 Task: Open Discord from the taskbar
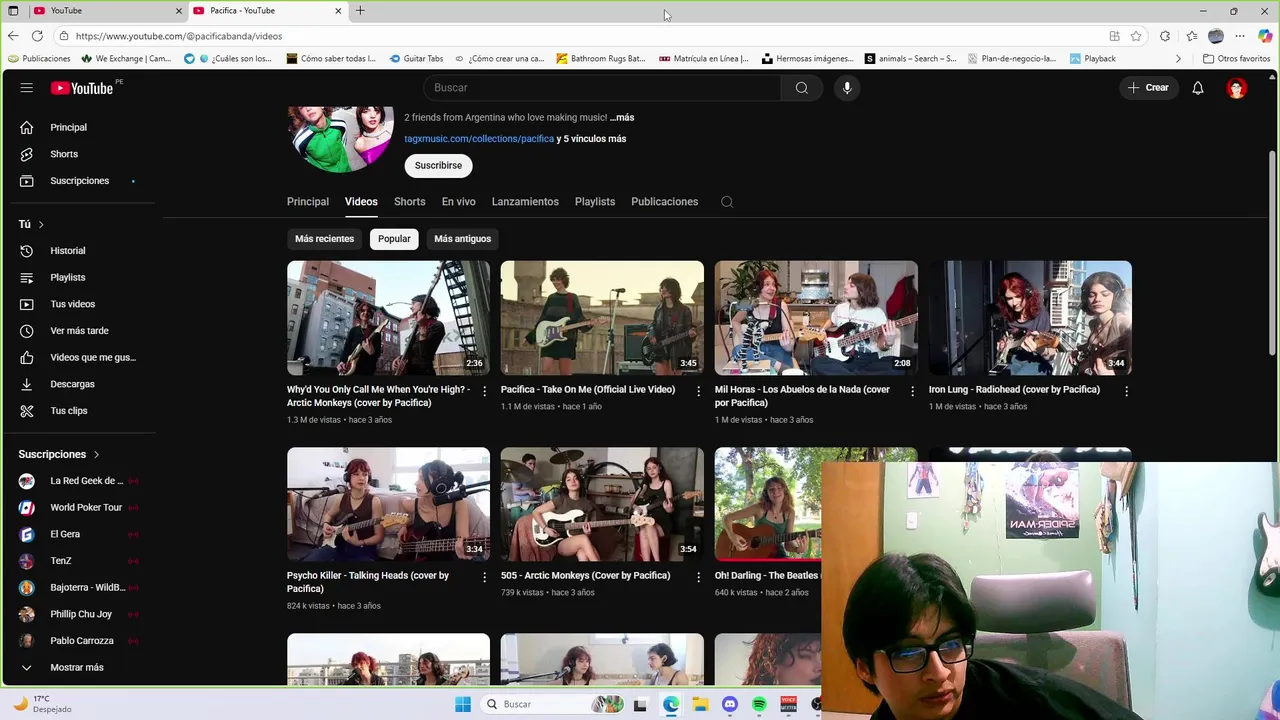tap(730, 704)
